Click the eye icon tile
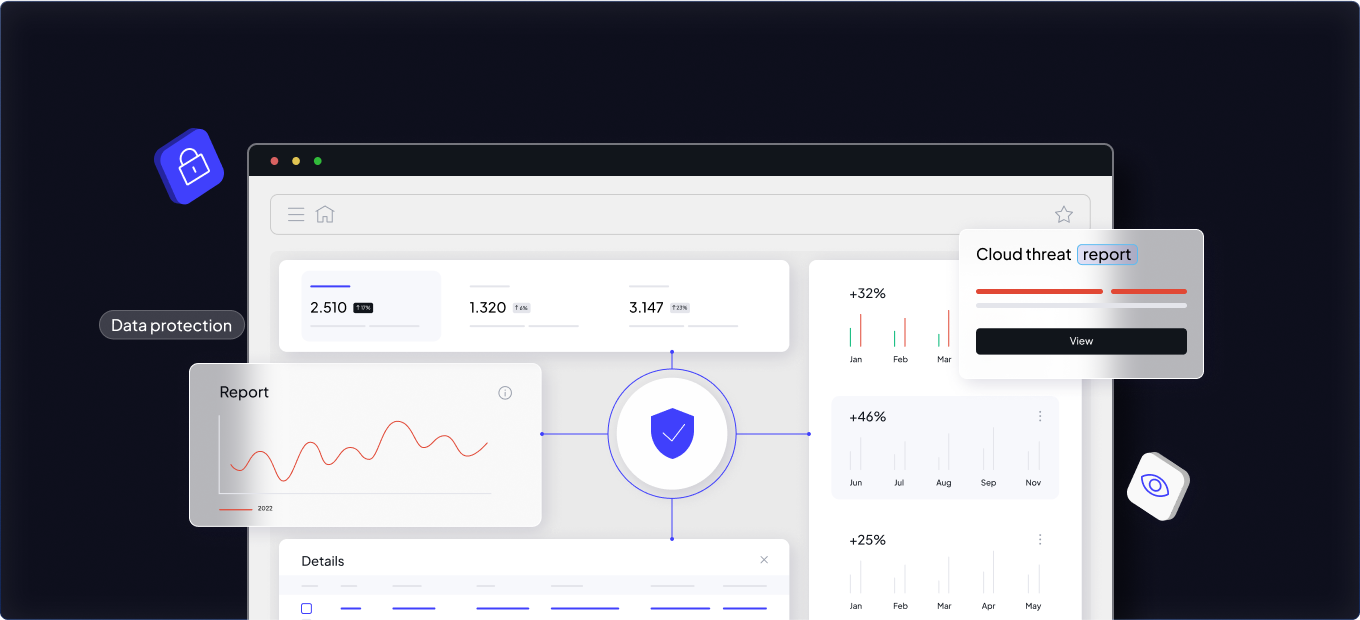Image resolution: width=1360 pixels, height=620 pixels. click(x=1157, y=486)
